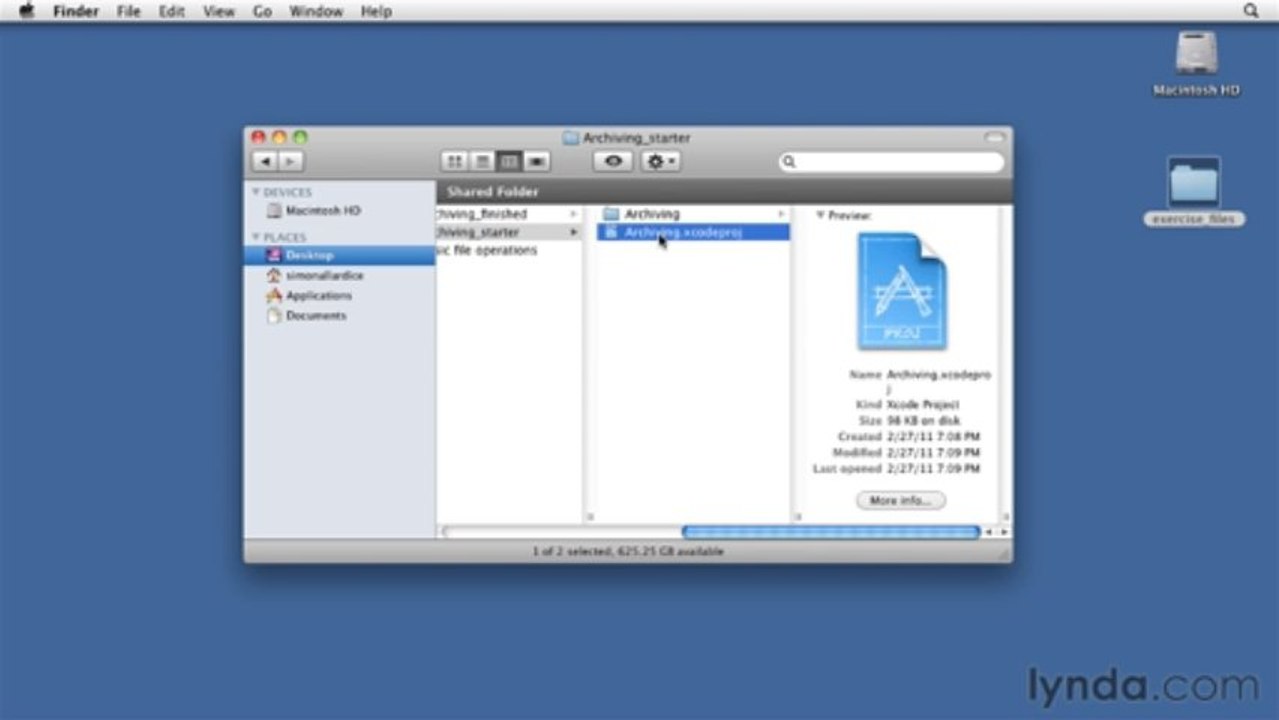Click the Quick Look eye button
Screen dimensions: 1279x720
click(x=613, y=161)
